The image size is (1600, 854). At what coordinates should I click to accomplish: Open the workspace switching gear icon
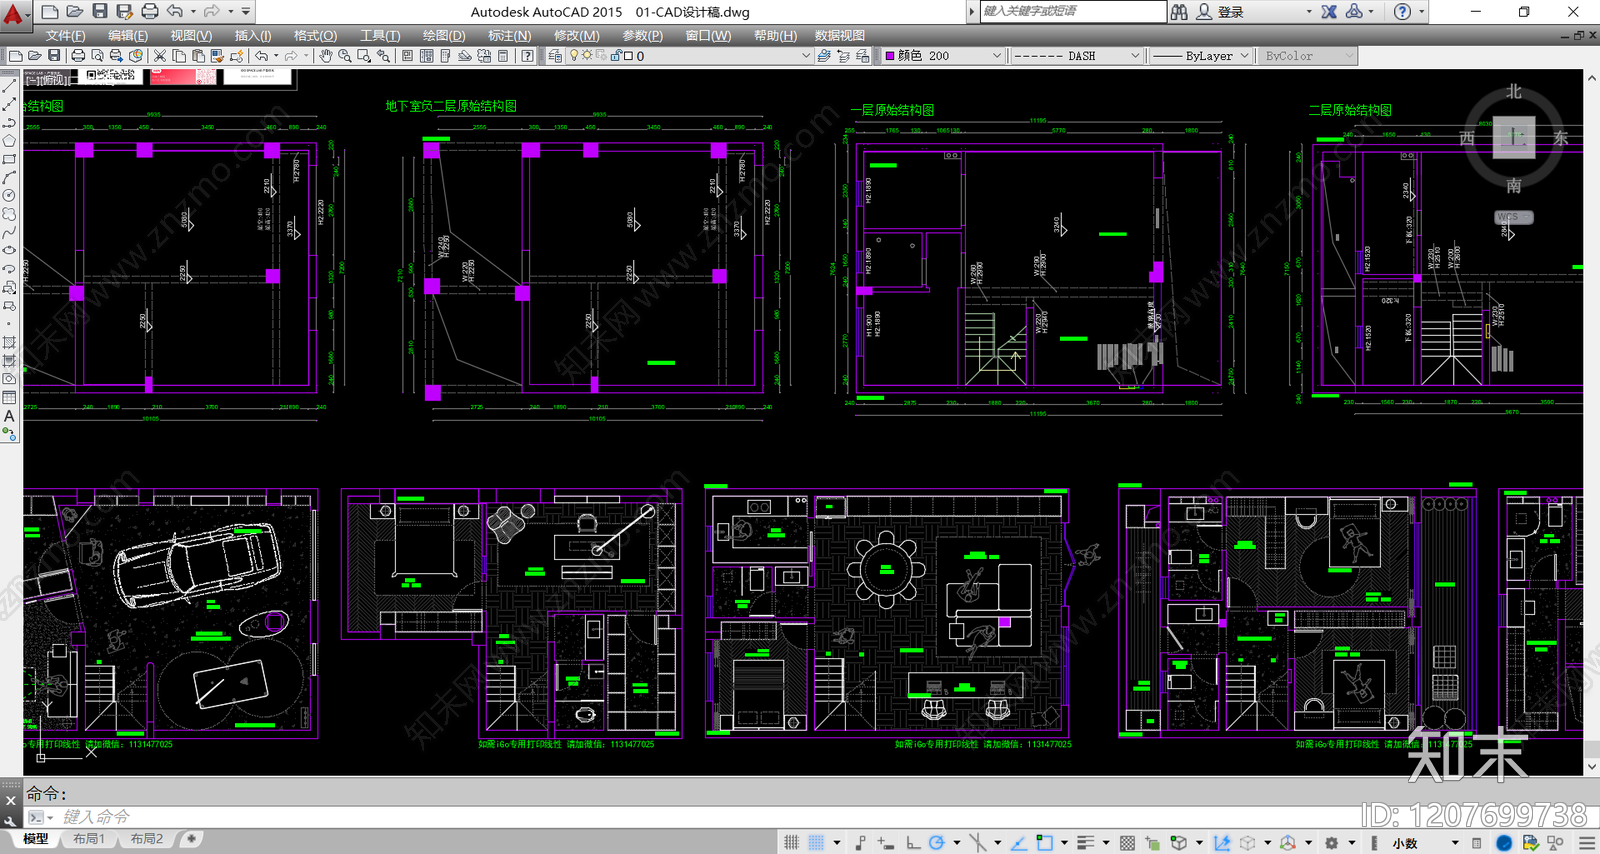(x=1331, y=843)
